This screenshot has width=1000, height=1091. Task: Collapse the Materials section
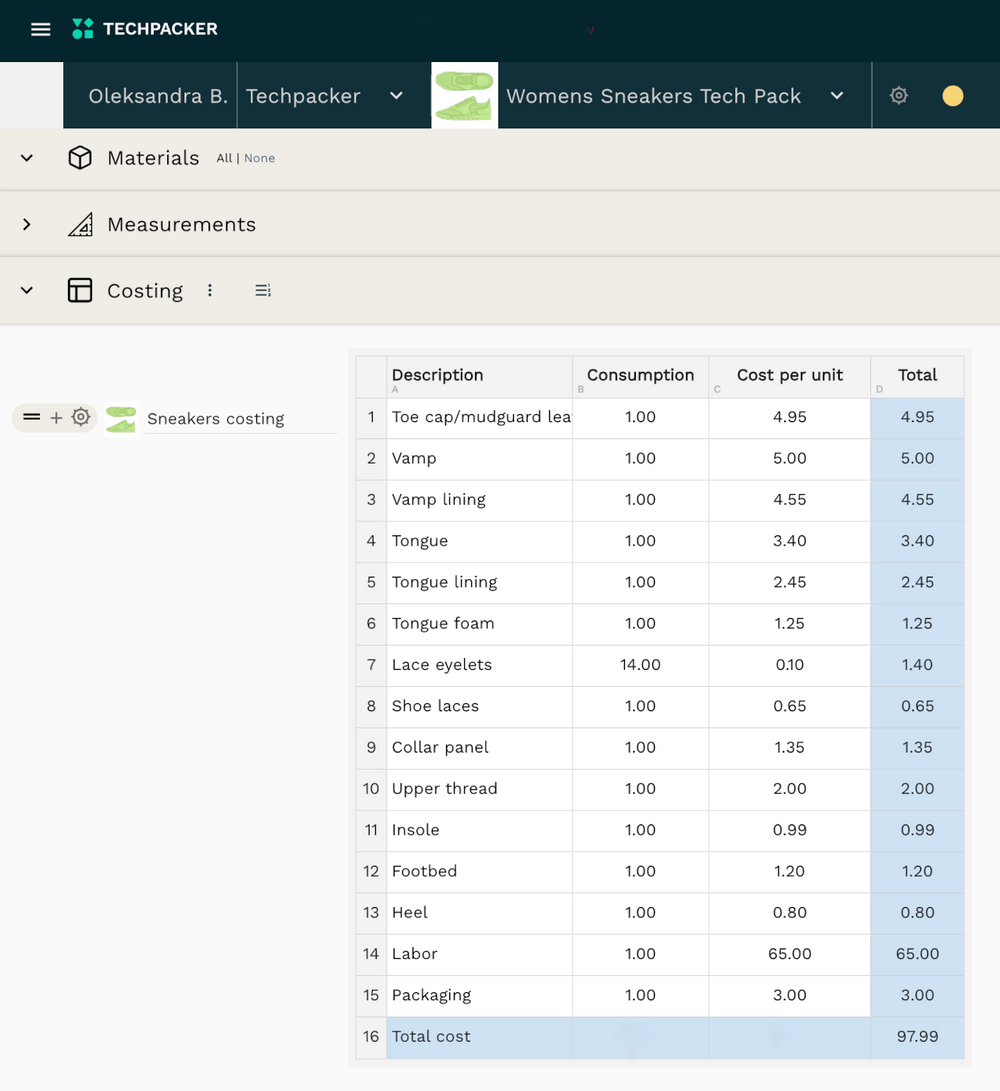click(26, 158)
